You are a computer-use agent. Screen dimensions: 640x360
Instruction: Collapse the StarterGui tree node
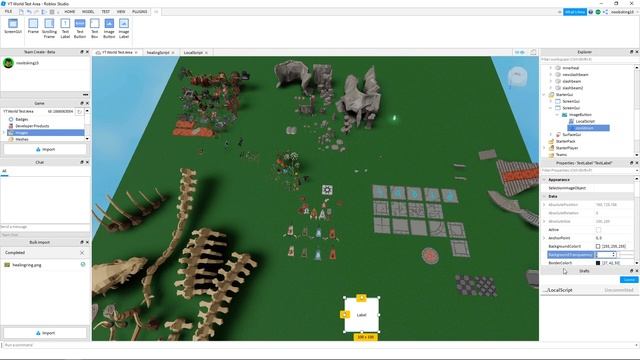544,95
